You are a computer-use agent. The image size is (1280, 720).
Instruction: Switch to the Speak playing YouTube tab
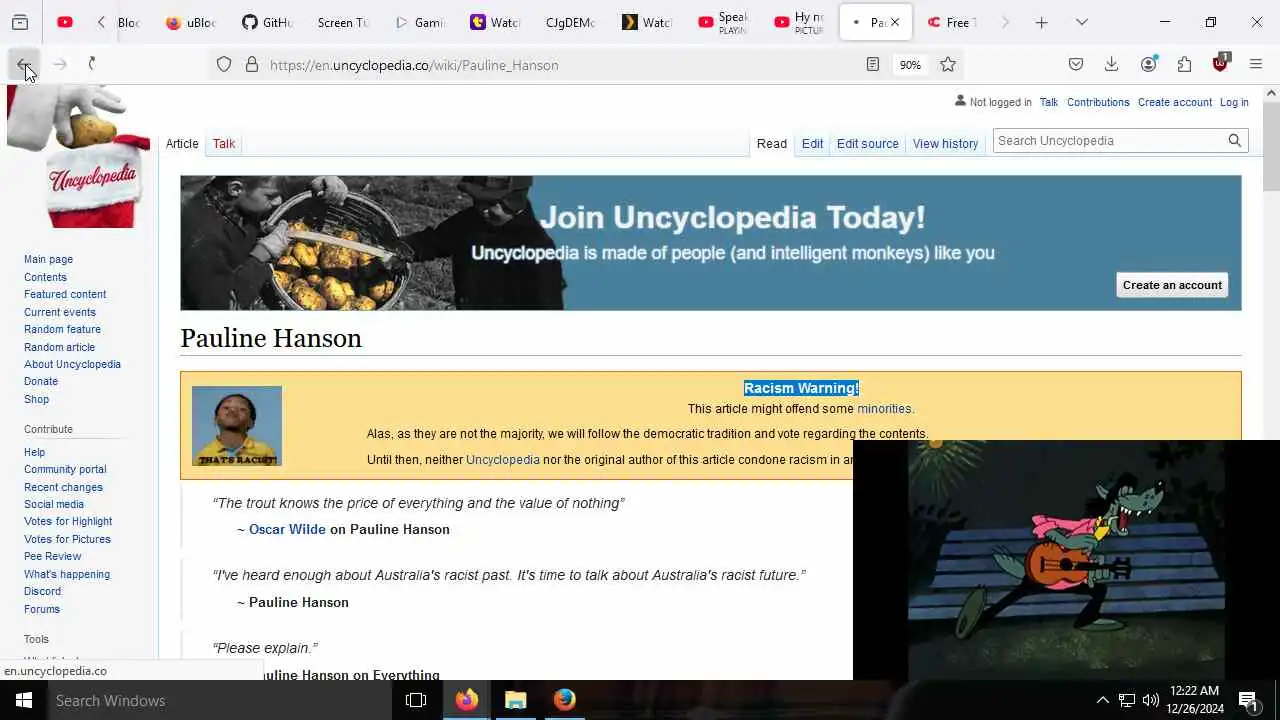[722, 22]
